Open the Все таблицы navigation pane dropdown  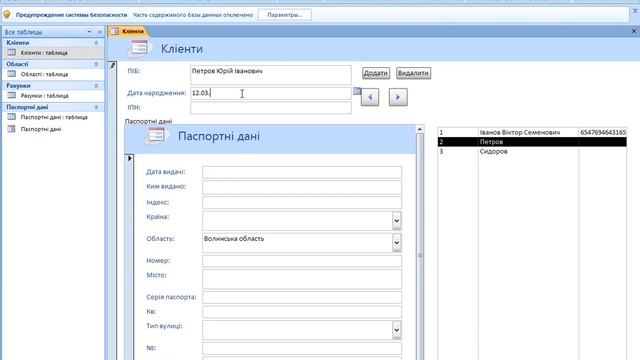[x=89, y=32]
